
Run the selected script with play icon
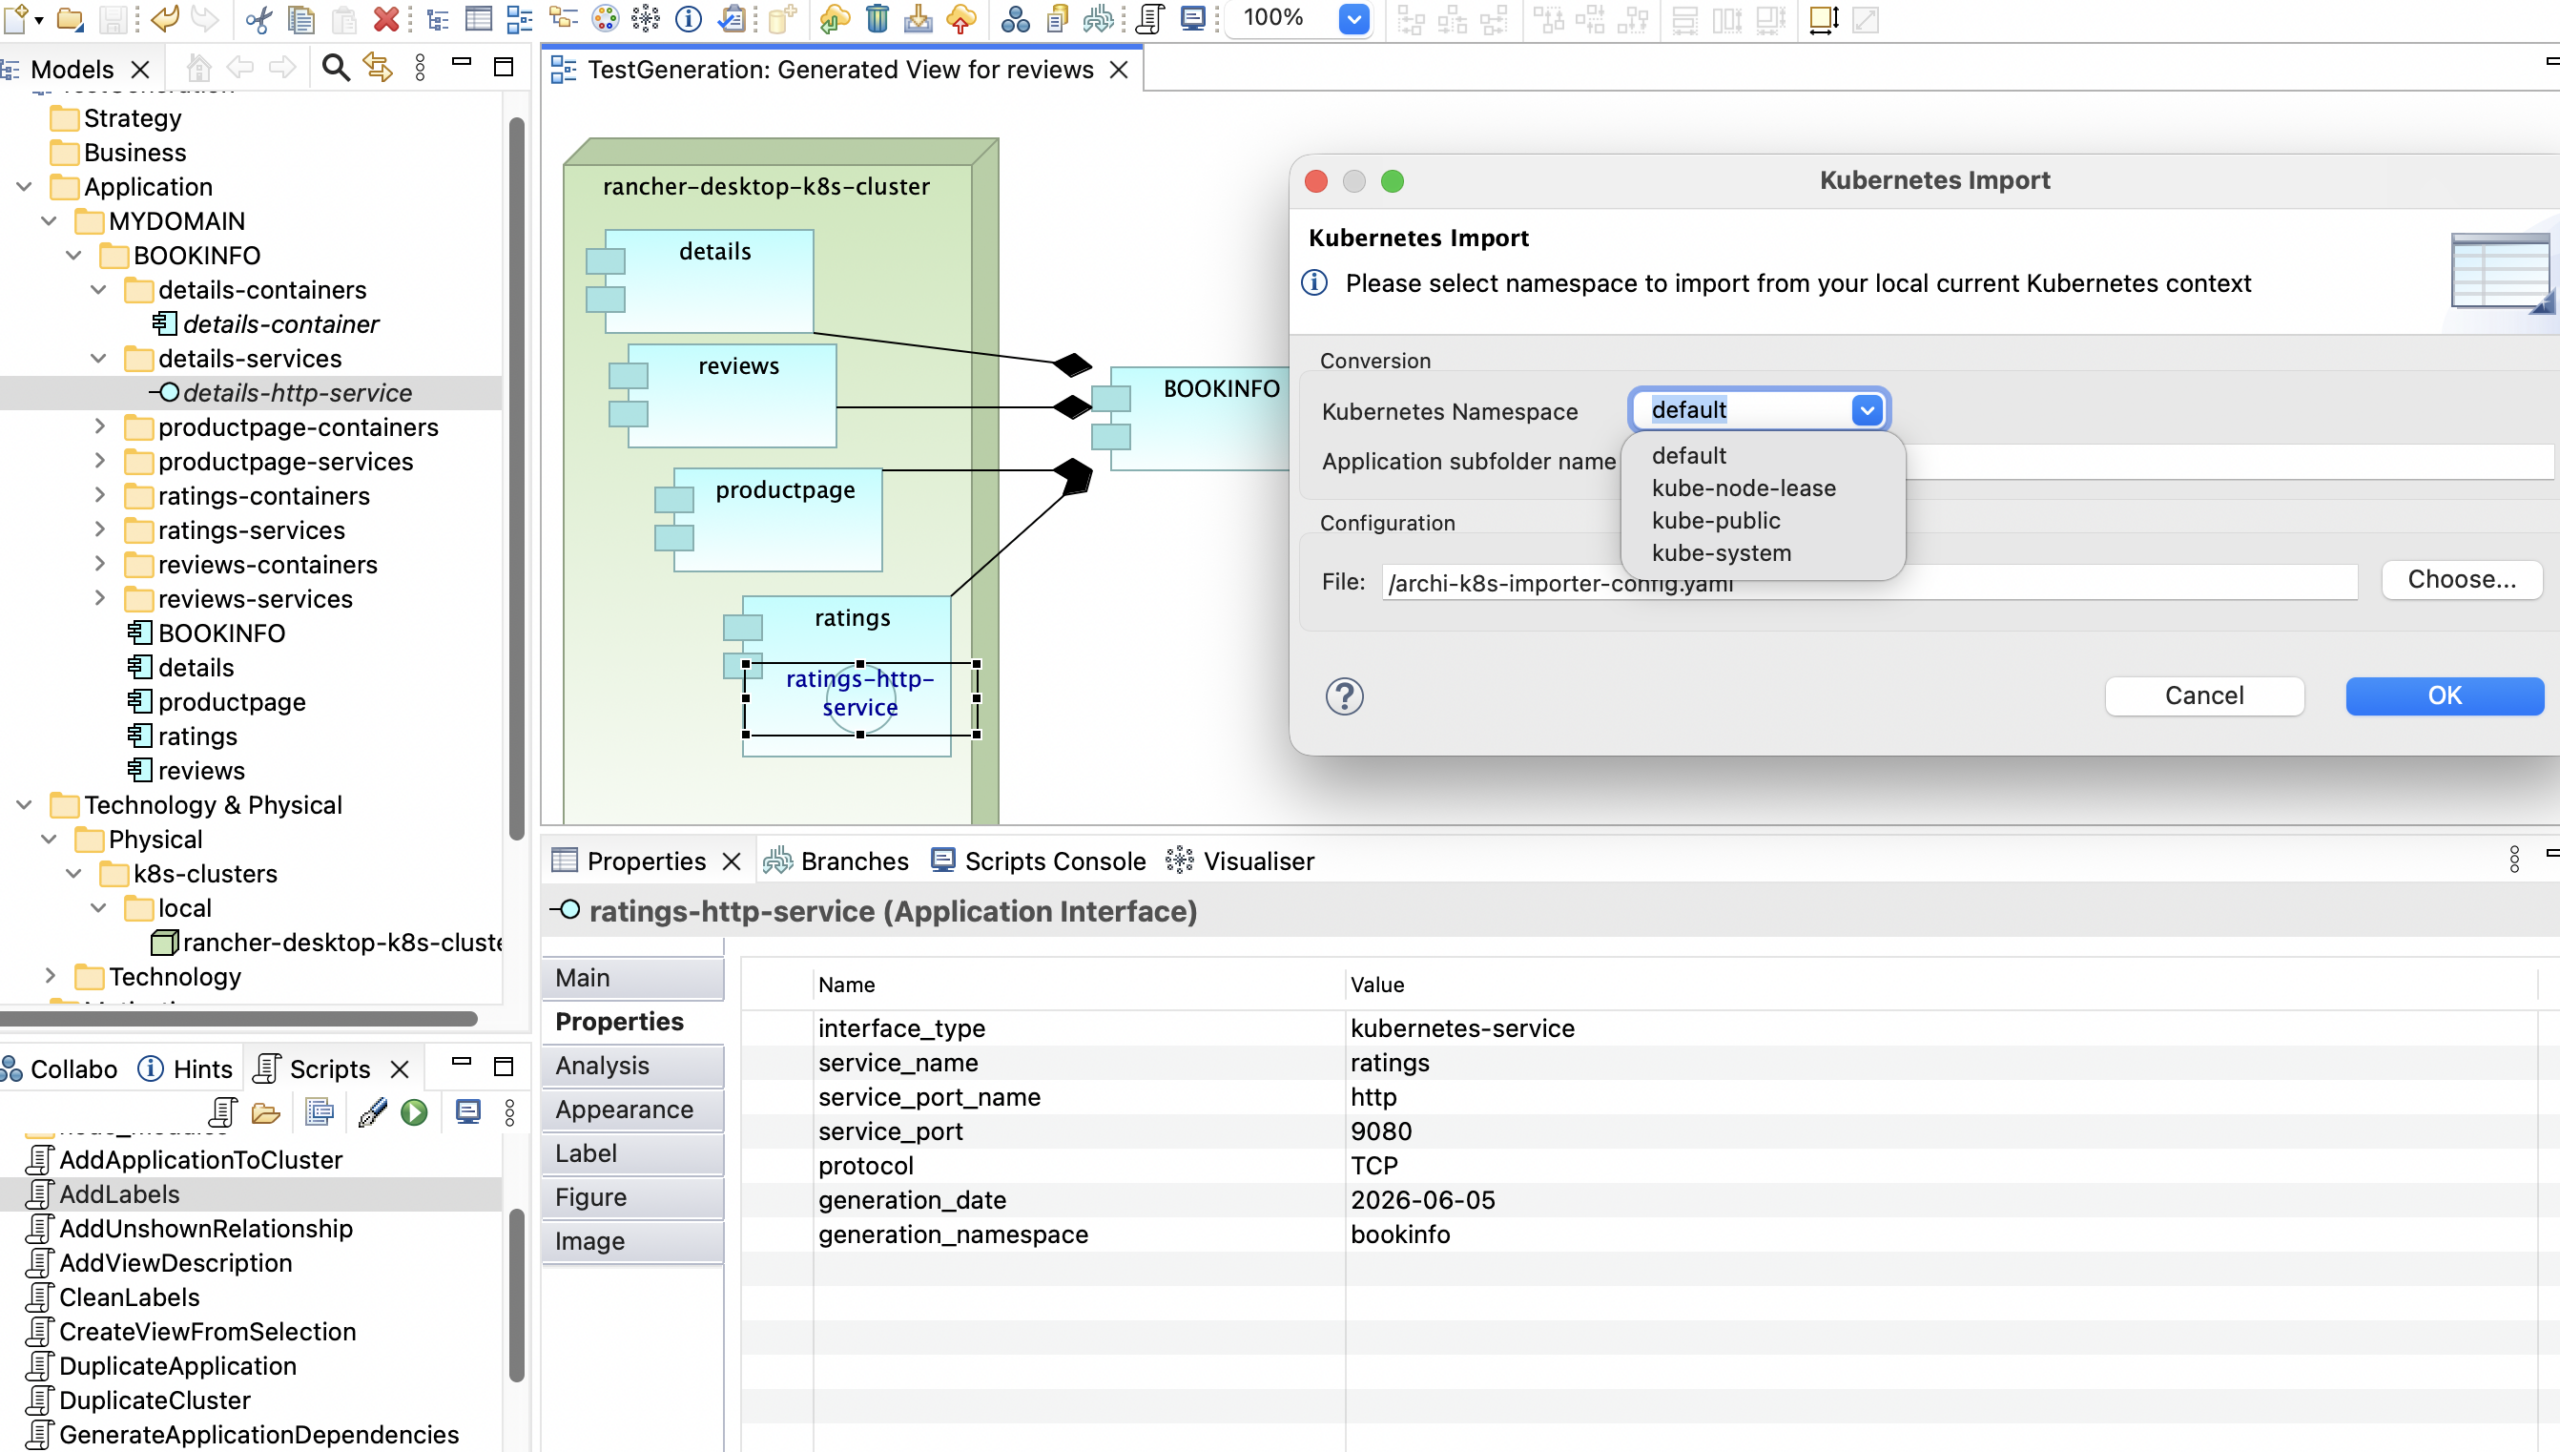click(414, 1112)
